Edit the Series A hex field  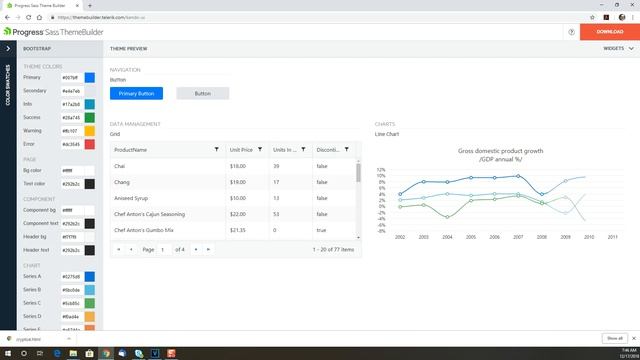72,277
